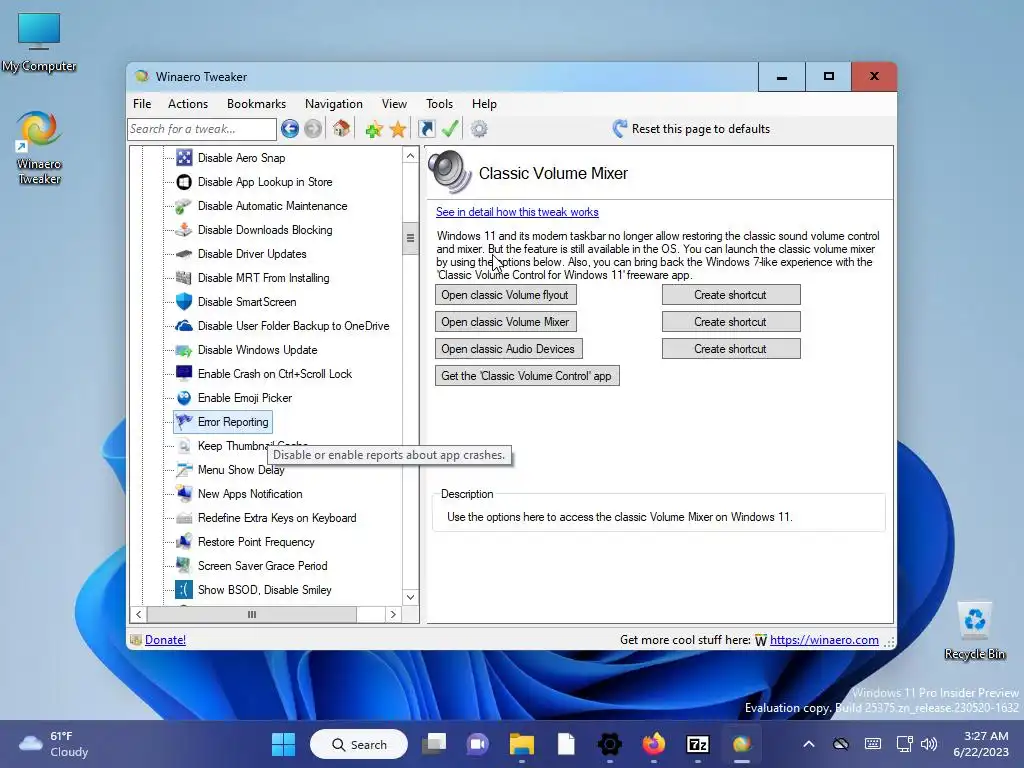This screenshot has width=1024, height=768.
Task: Open the Help menu
Action: click(x=484, y=104)
